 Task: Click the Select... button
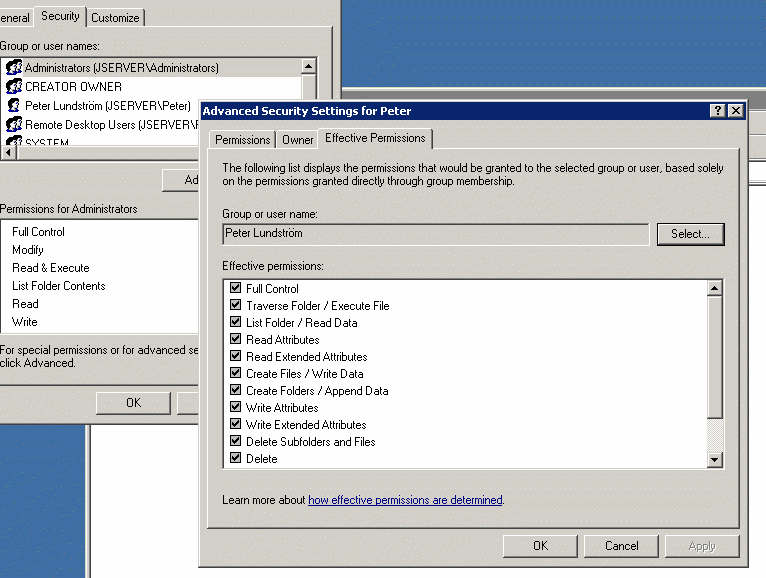click(x=690, y=234)
